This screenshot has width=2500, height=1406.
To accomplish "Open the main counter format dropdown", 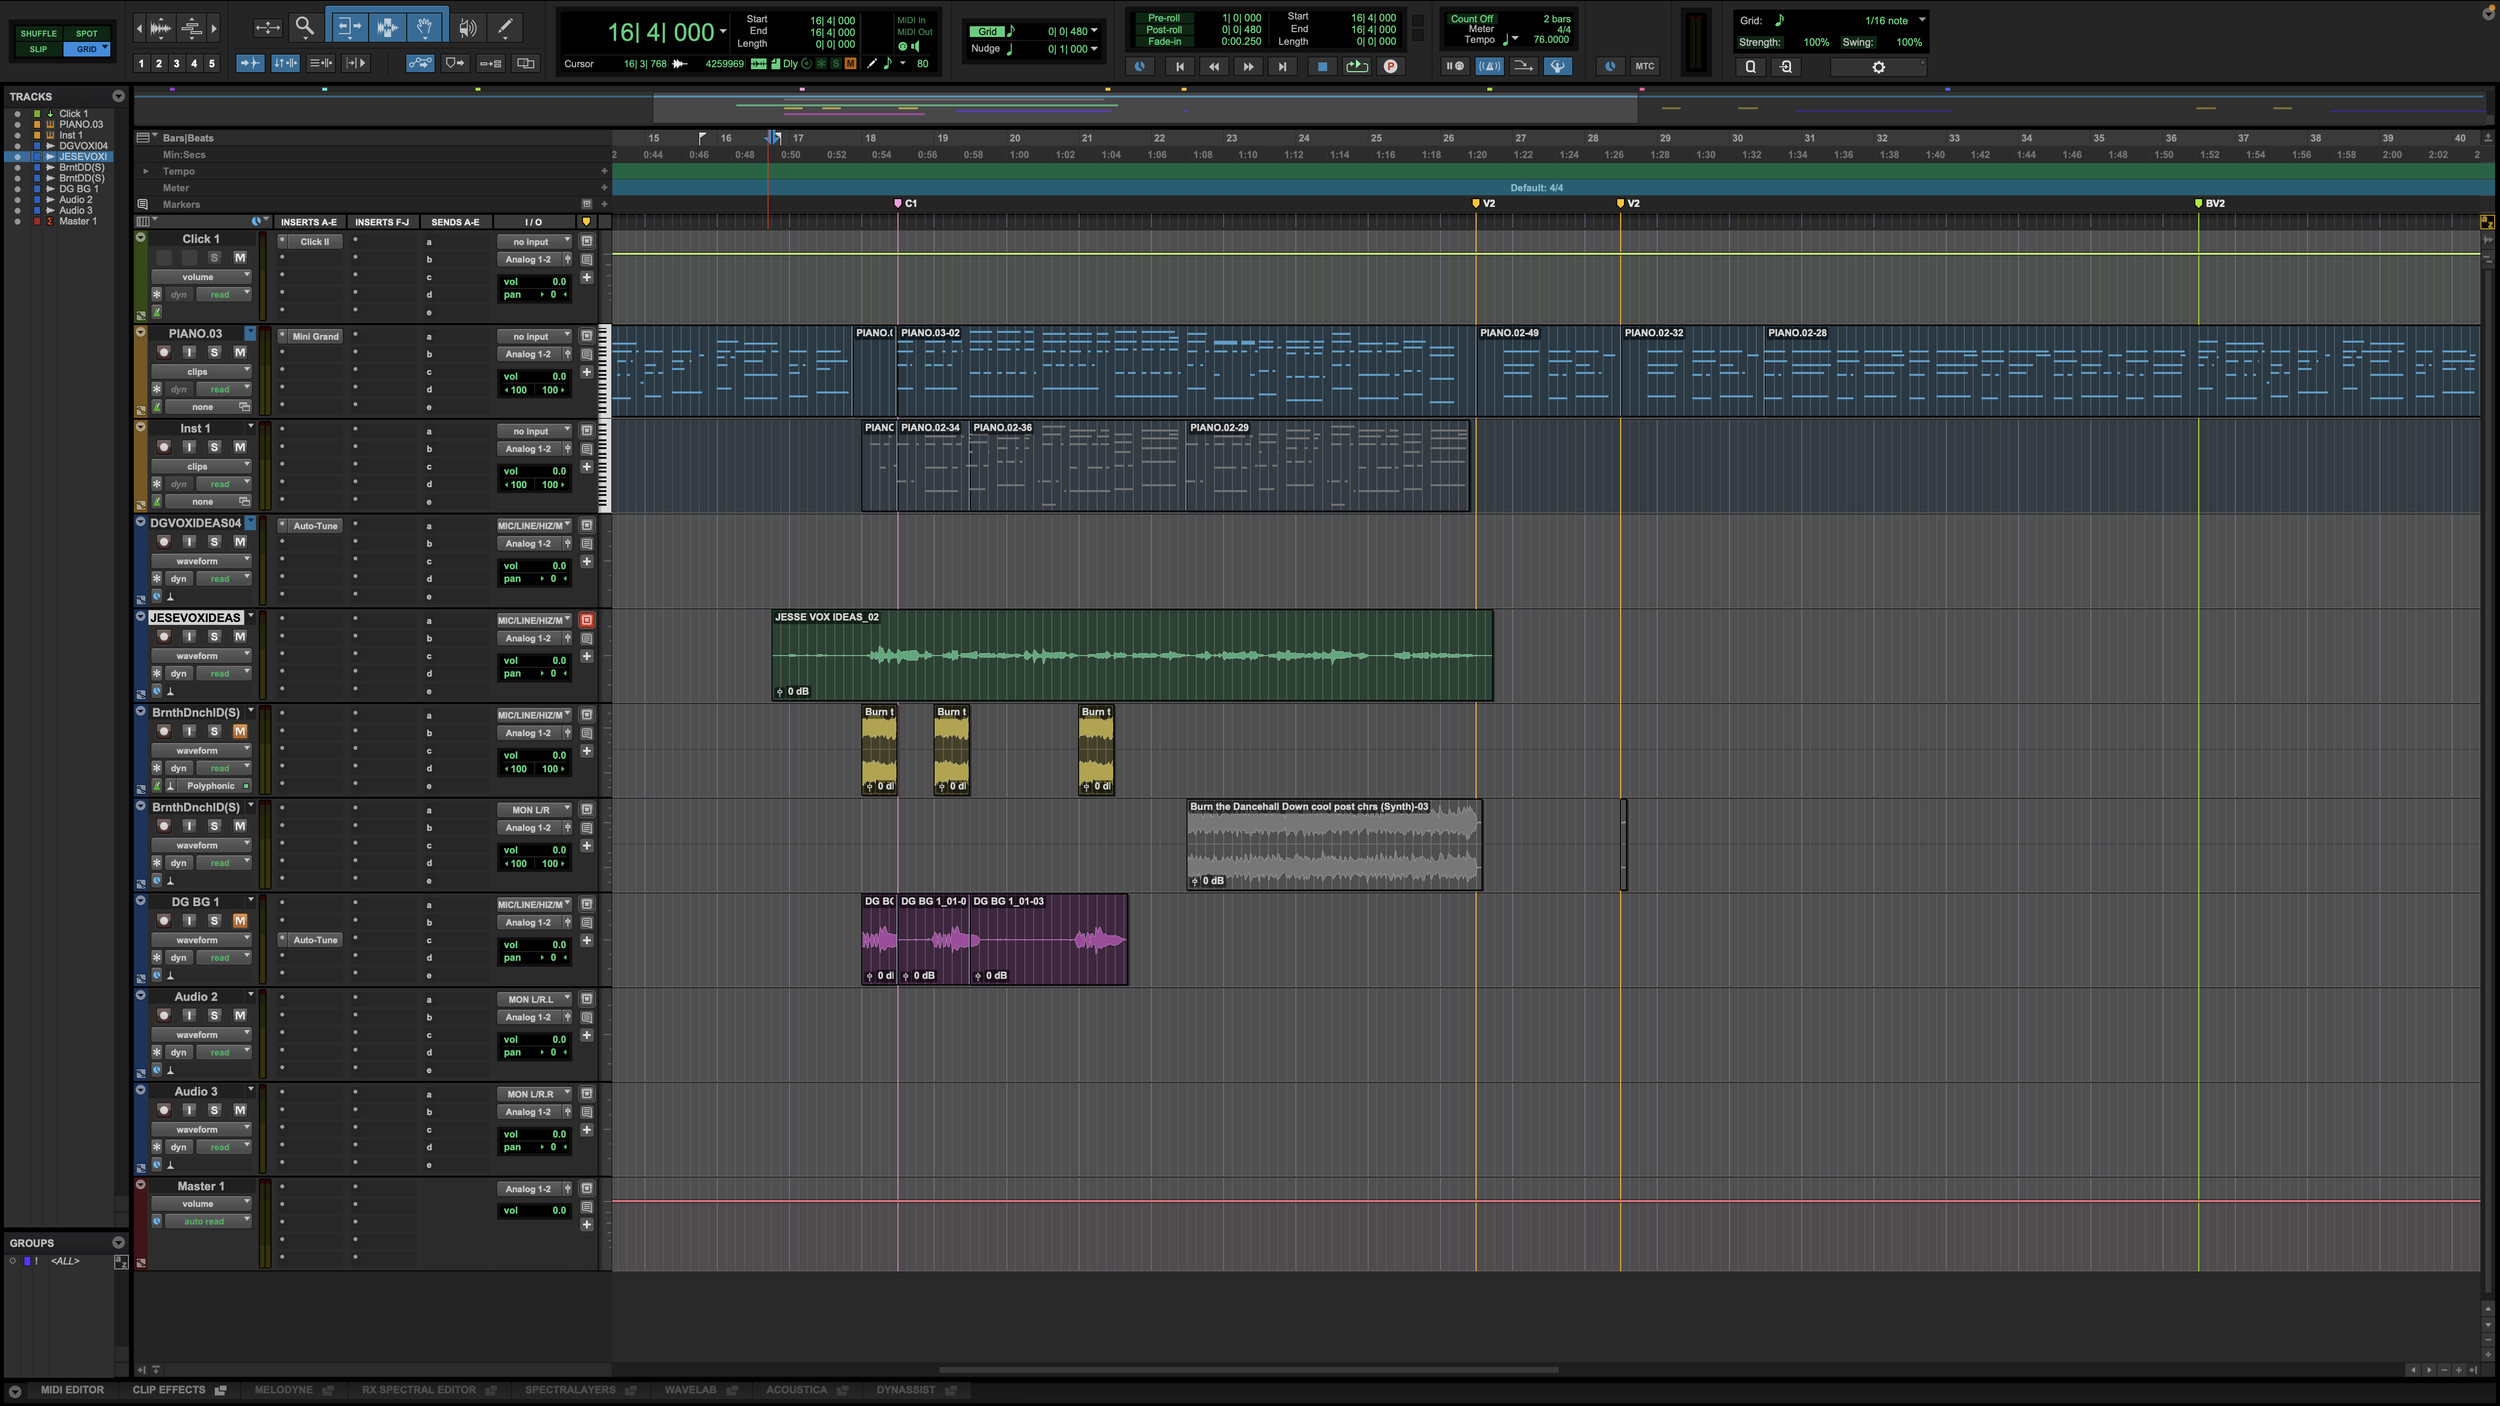I will coord(722,31).
